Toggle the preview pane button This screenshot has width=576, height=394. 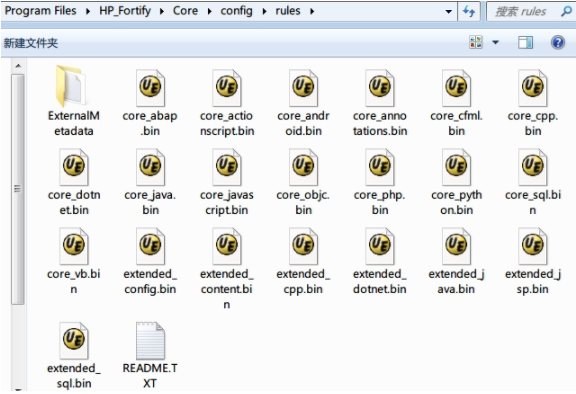[525, 43]
